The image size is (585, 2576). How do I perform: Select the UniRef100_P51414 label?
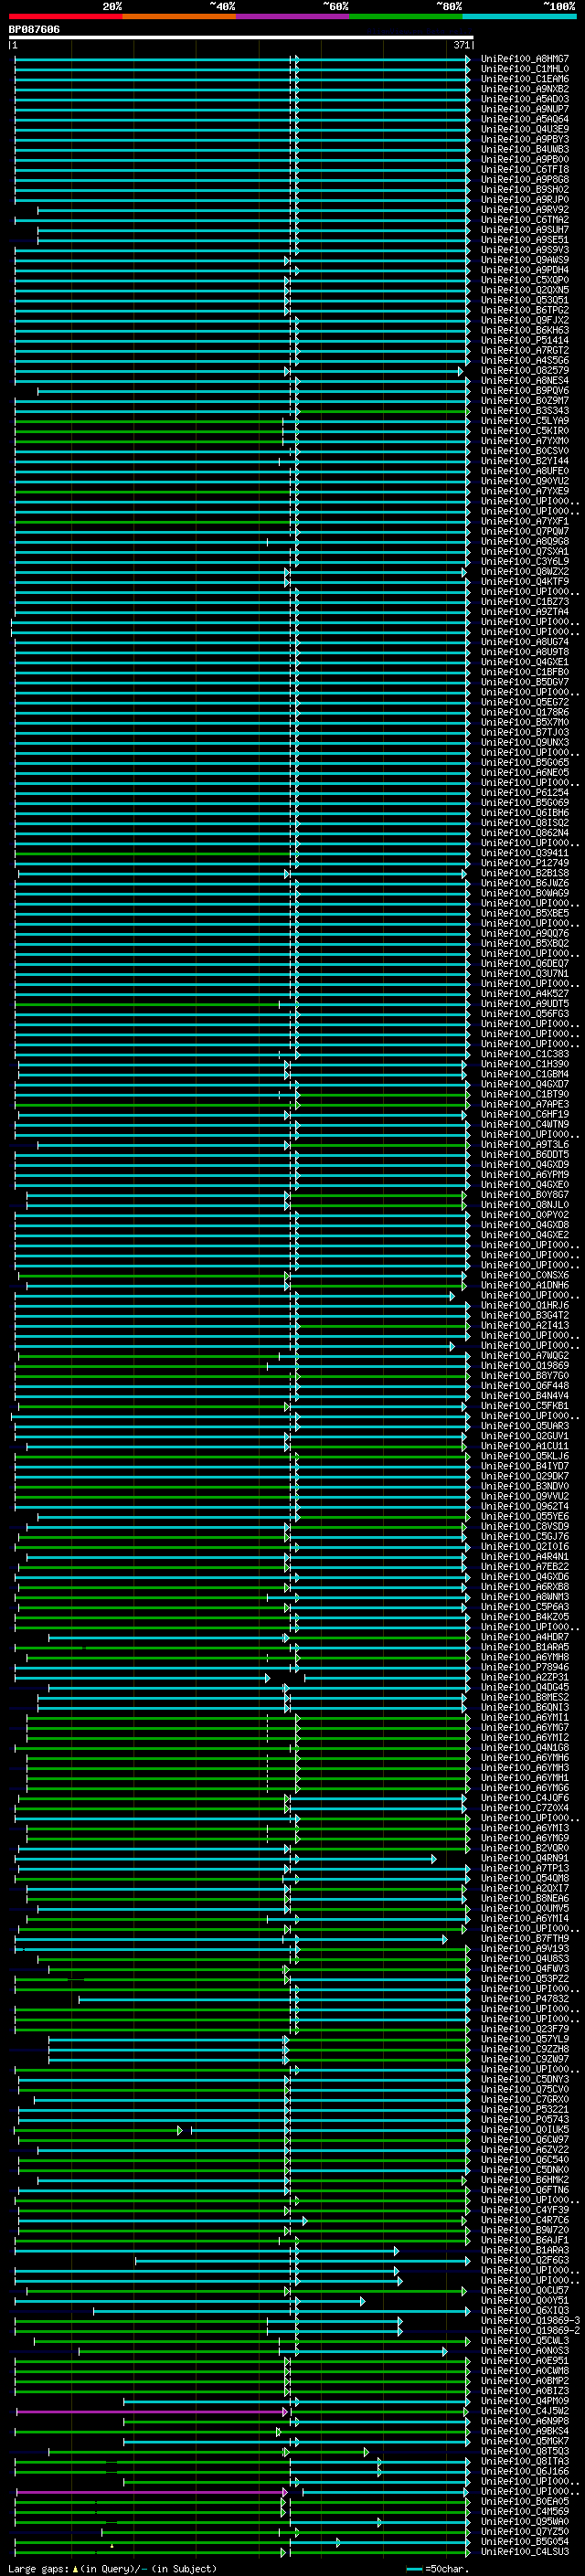524,340
